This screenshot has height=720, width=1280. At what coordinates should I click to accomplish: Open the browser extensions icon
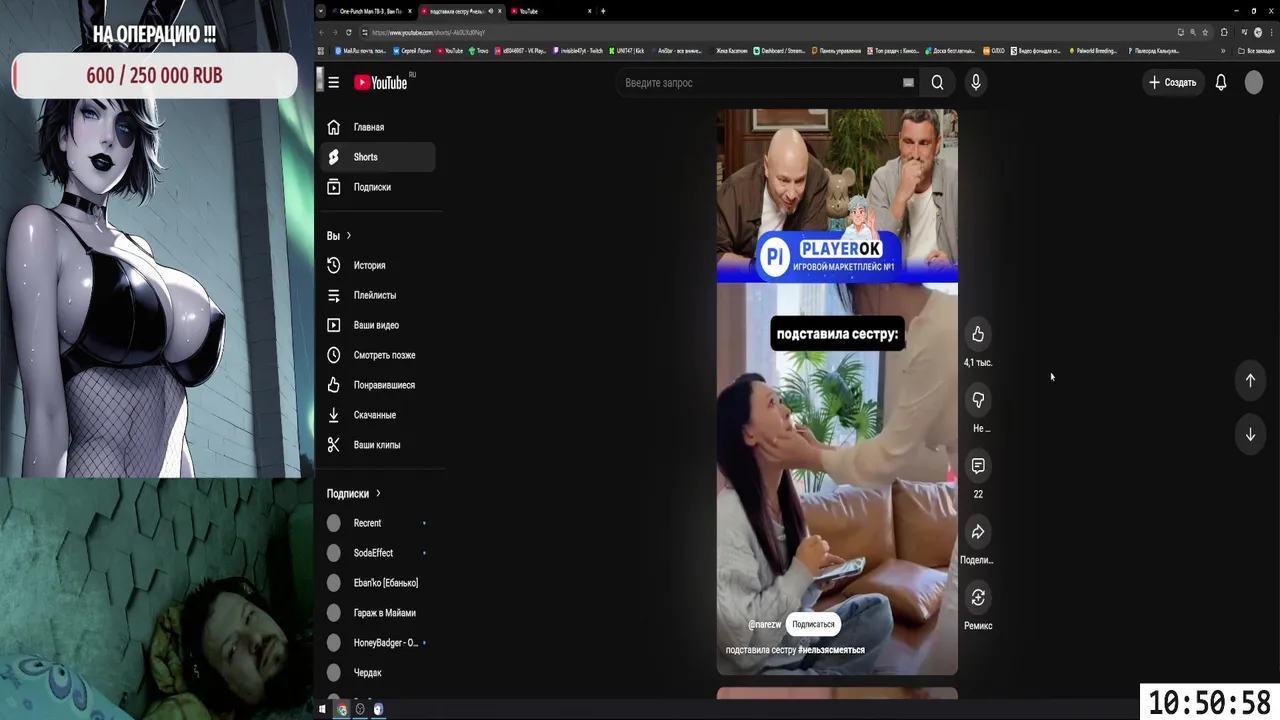tap(1224, 32)
